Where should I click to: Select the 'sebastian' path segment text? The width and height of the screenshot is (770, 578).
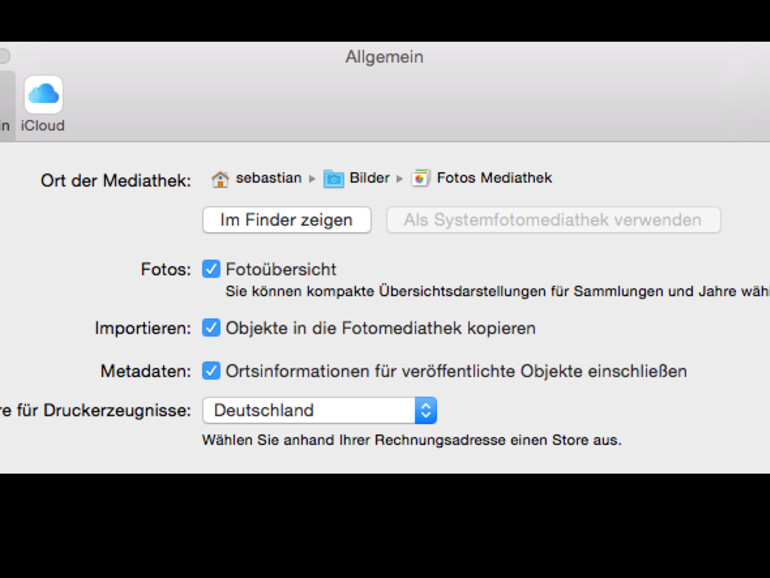click(269, 178)
